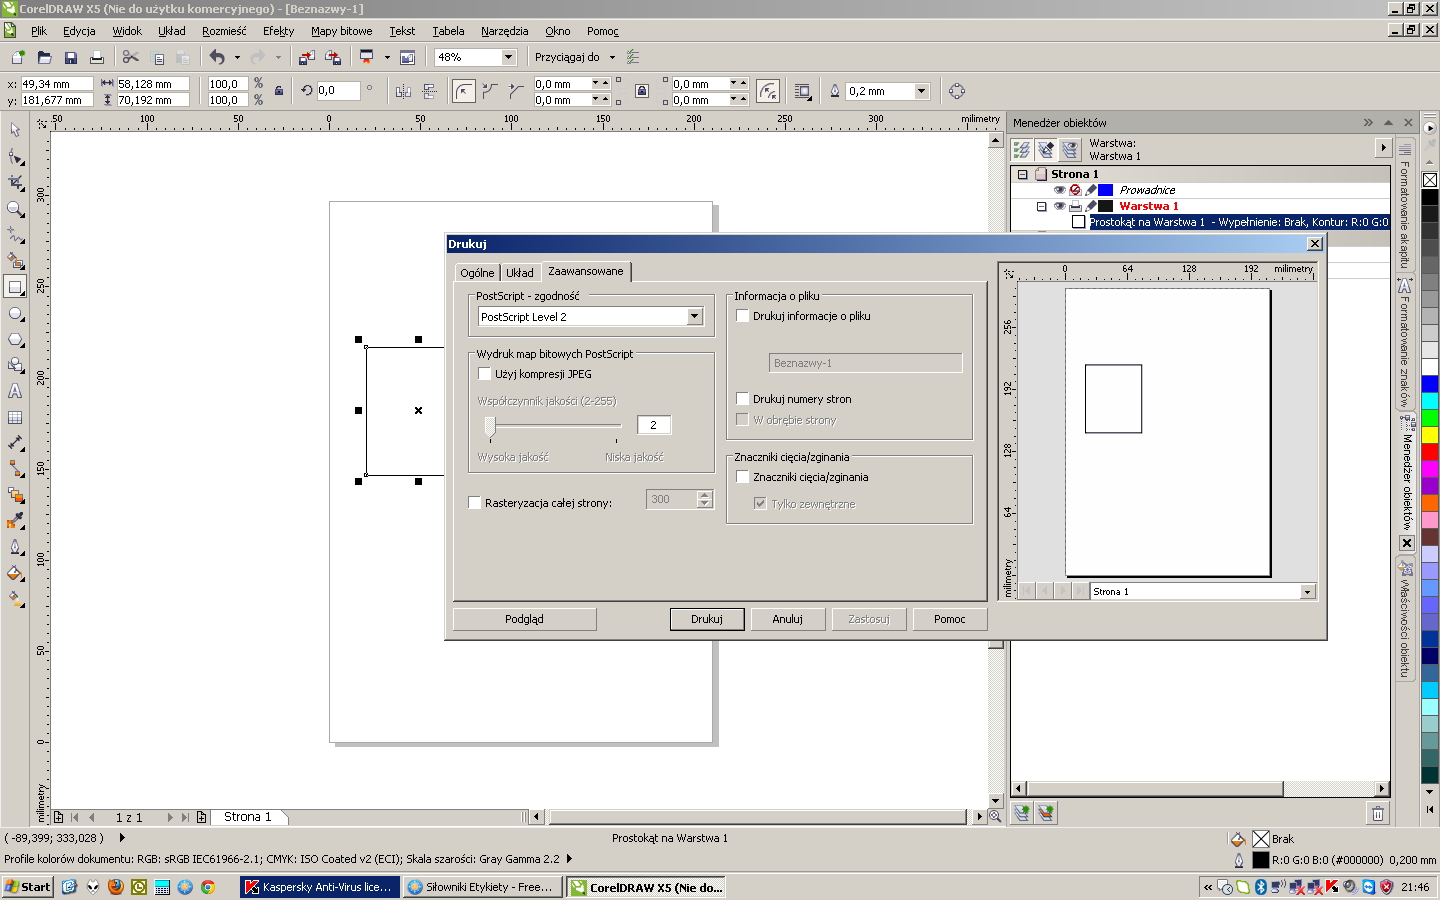This screenshot has width=1440, height=900.
Task: Click the Save icon in toolbar
Action: click(71, 58)
